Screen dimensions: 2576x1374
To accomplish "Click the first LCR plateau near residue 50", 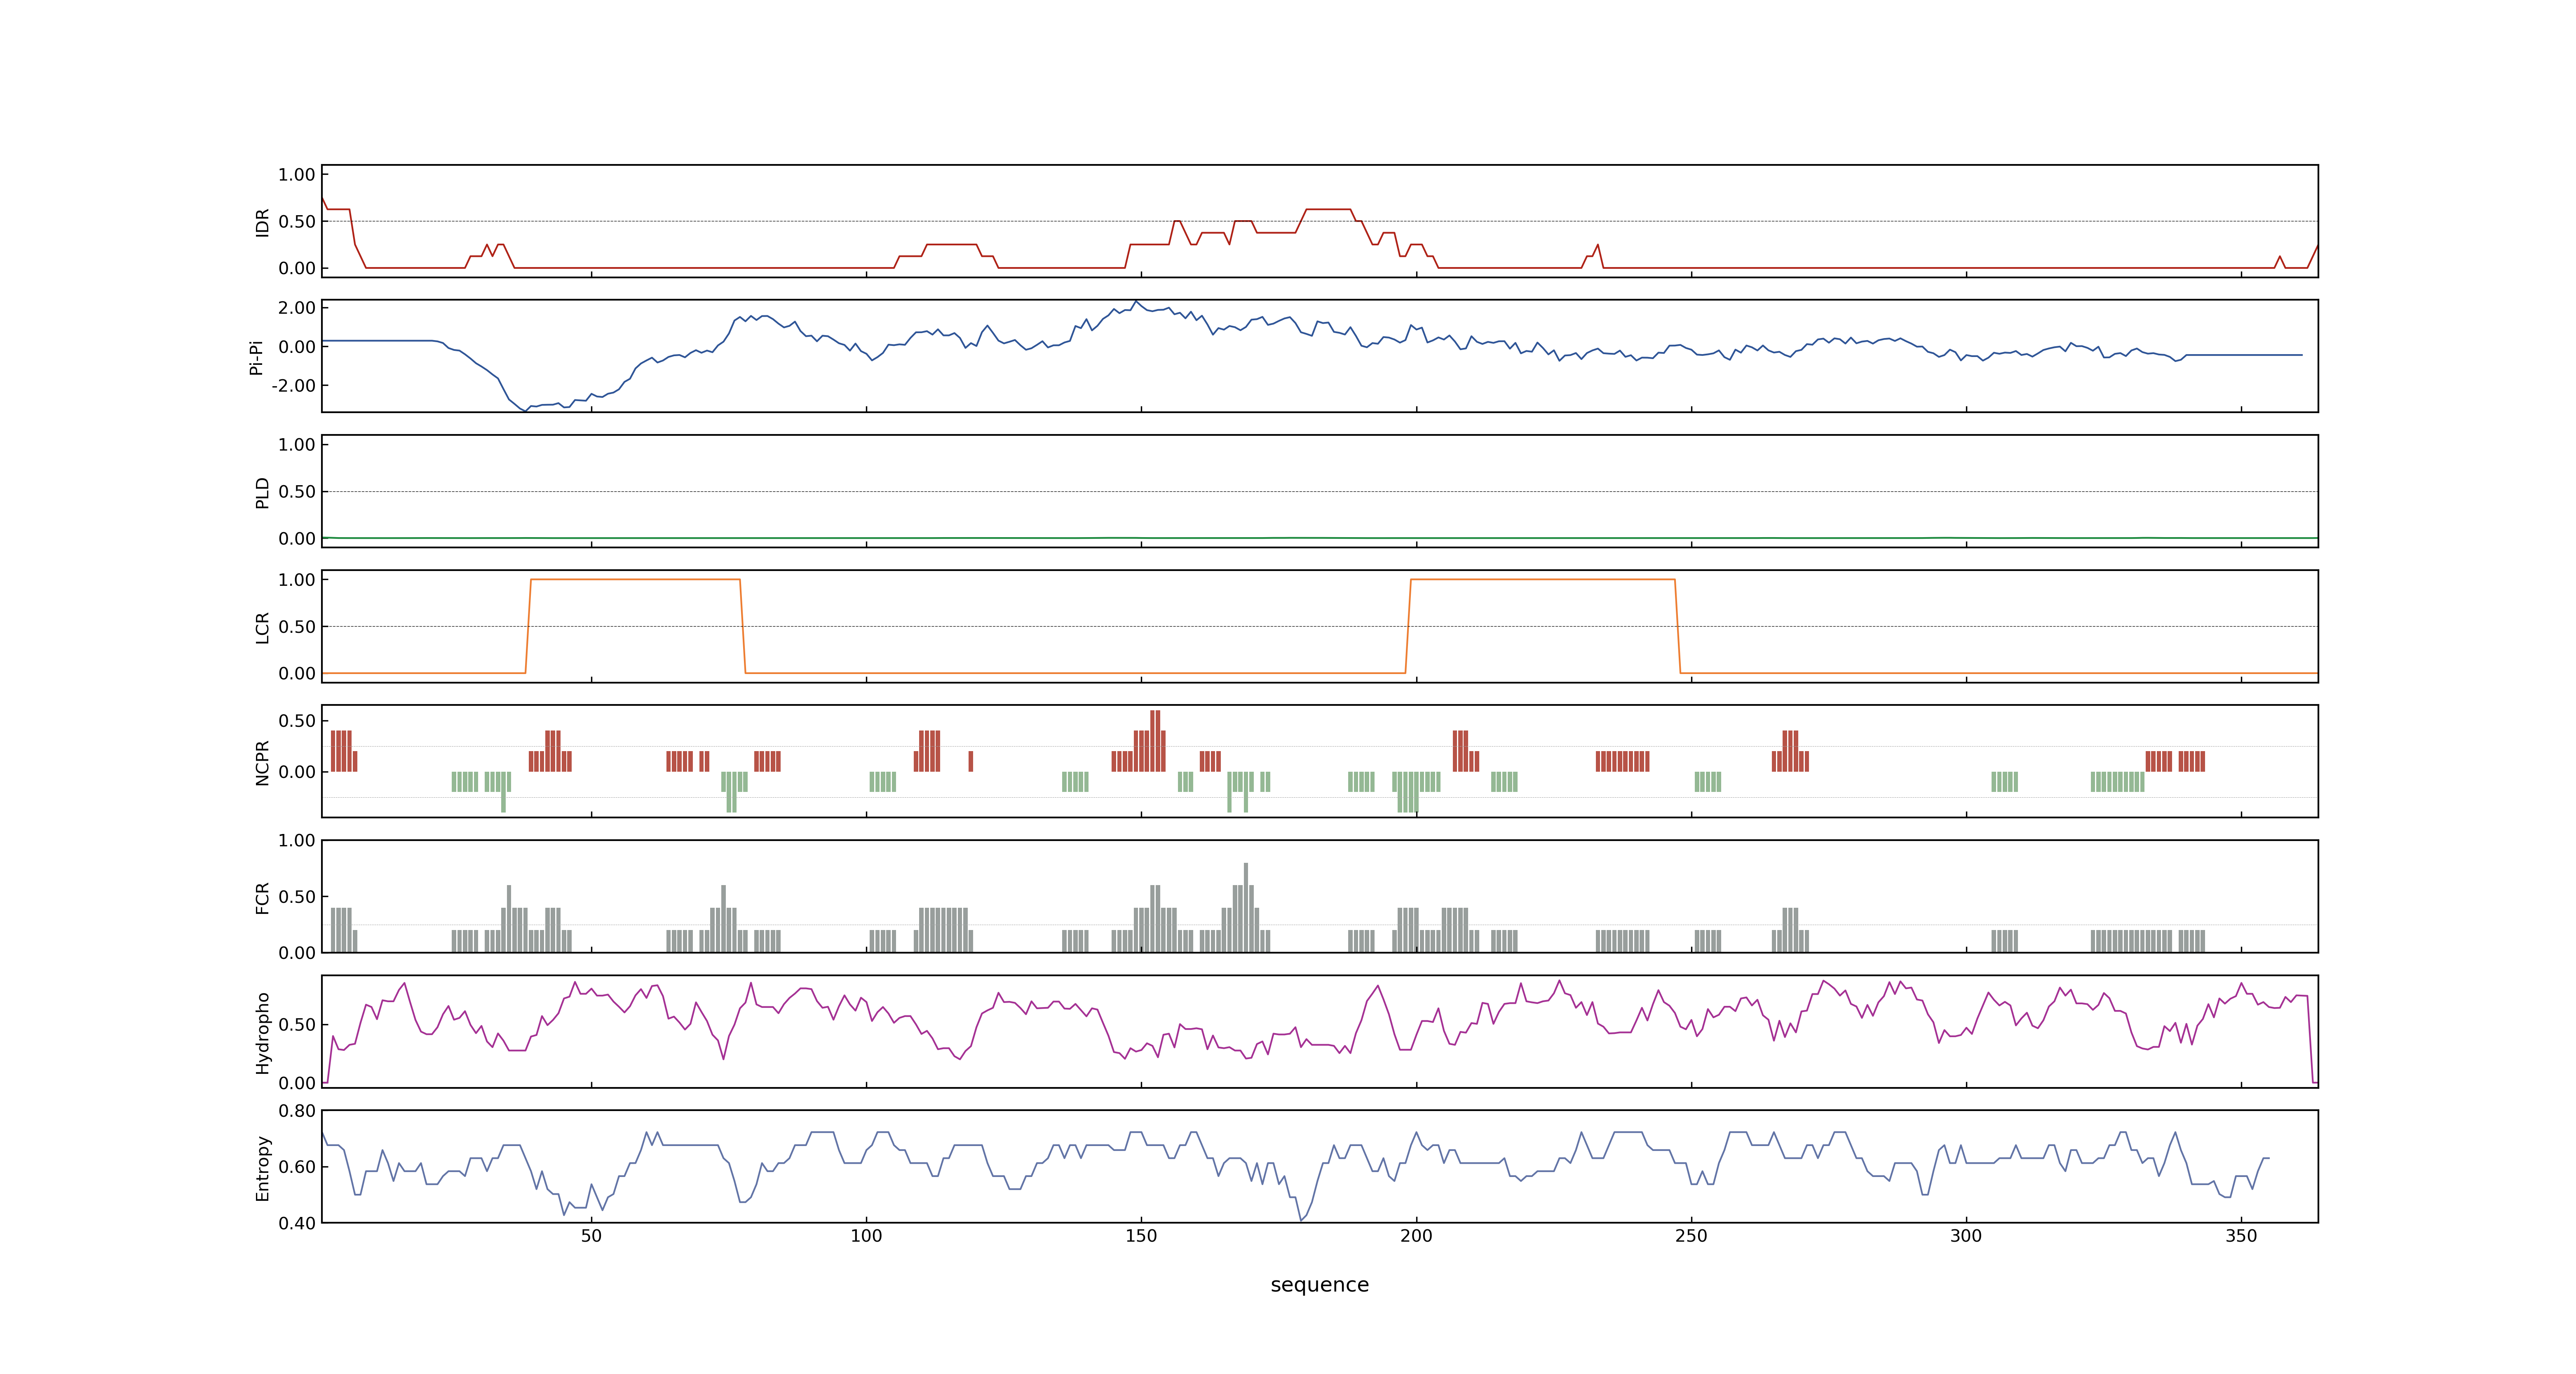I will click(x=635, y=580).
